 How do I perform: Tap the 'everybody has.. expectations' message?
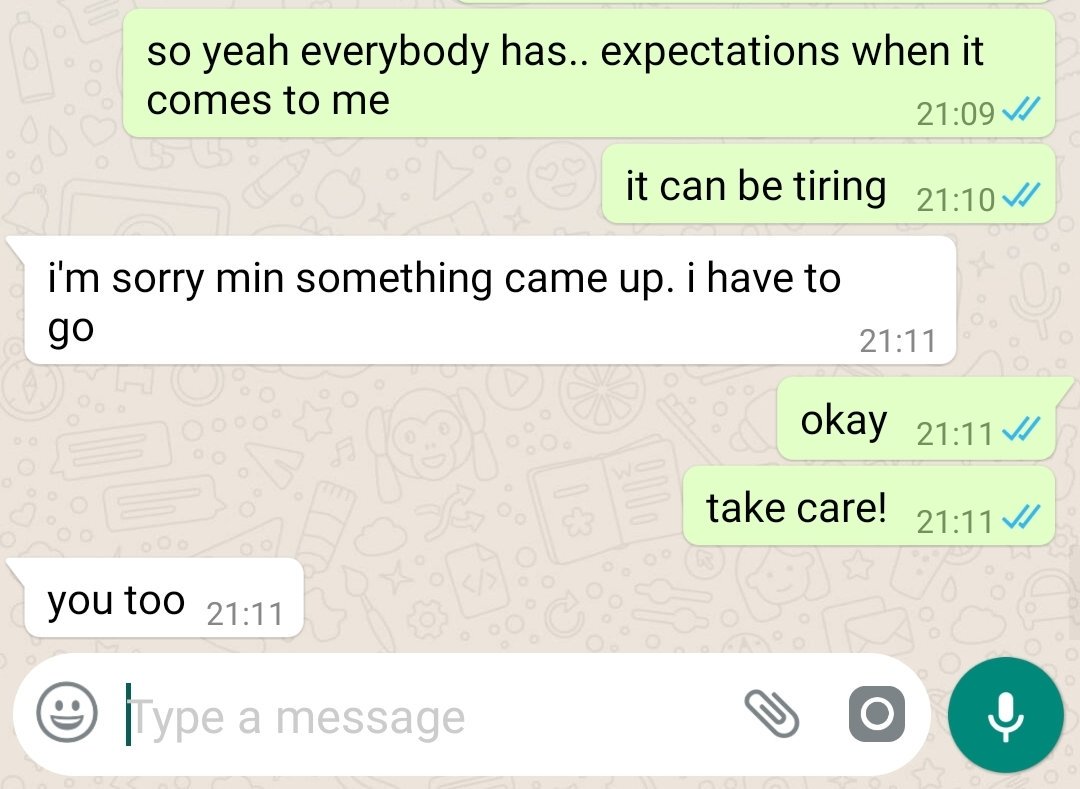589,73
